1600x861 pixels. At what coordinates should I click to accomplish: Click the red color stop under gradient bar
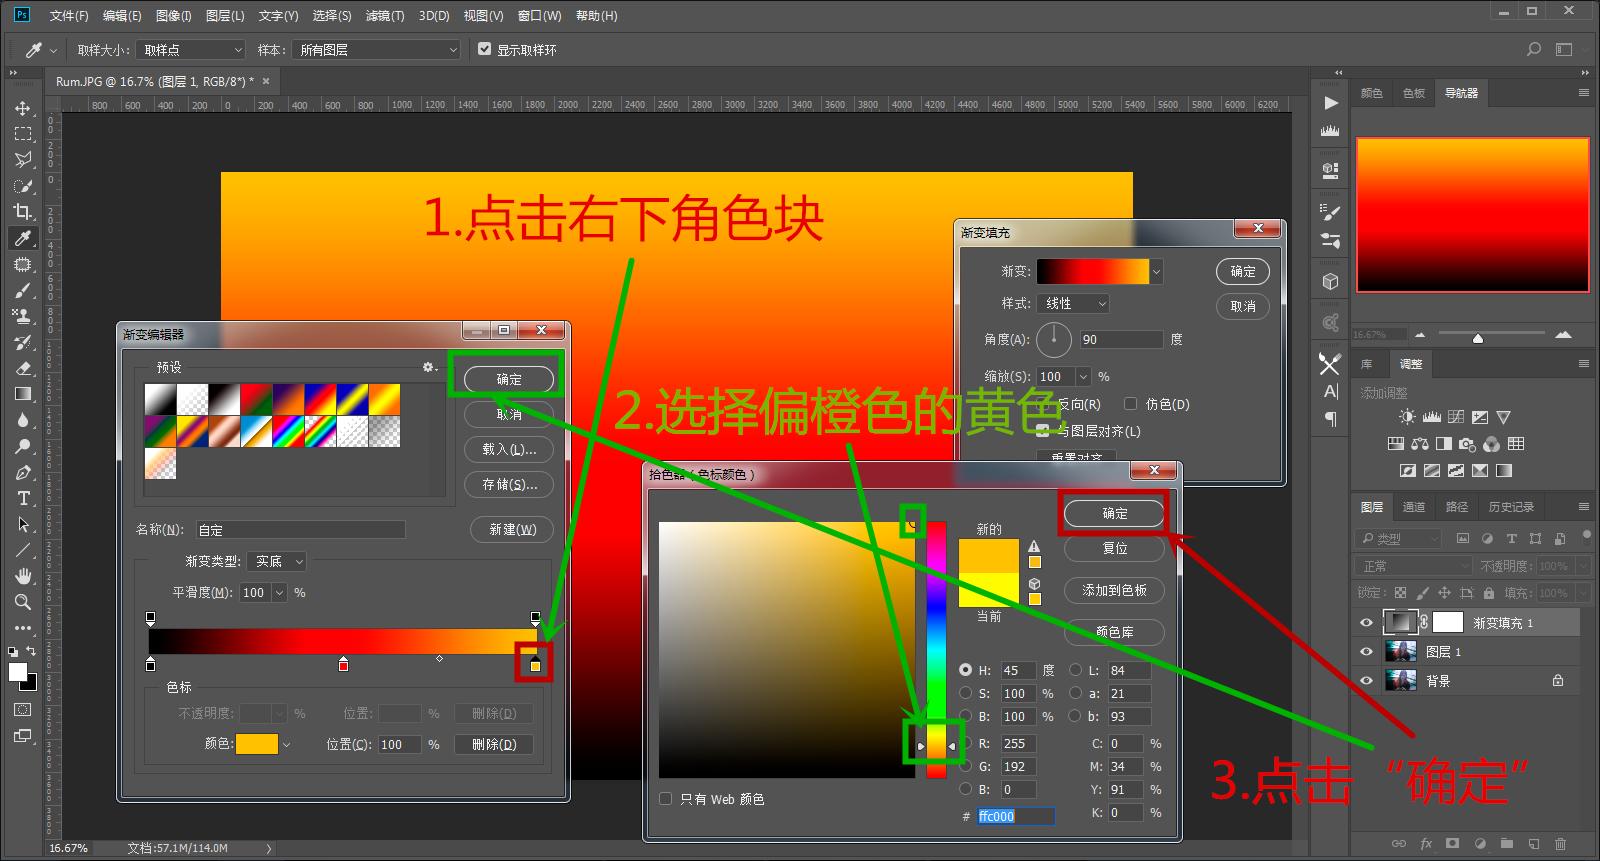pyautogui.click(x=343, y=664)
